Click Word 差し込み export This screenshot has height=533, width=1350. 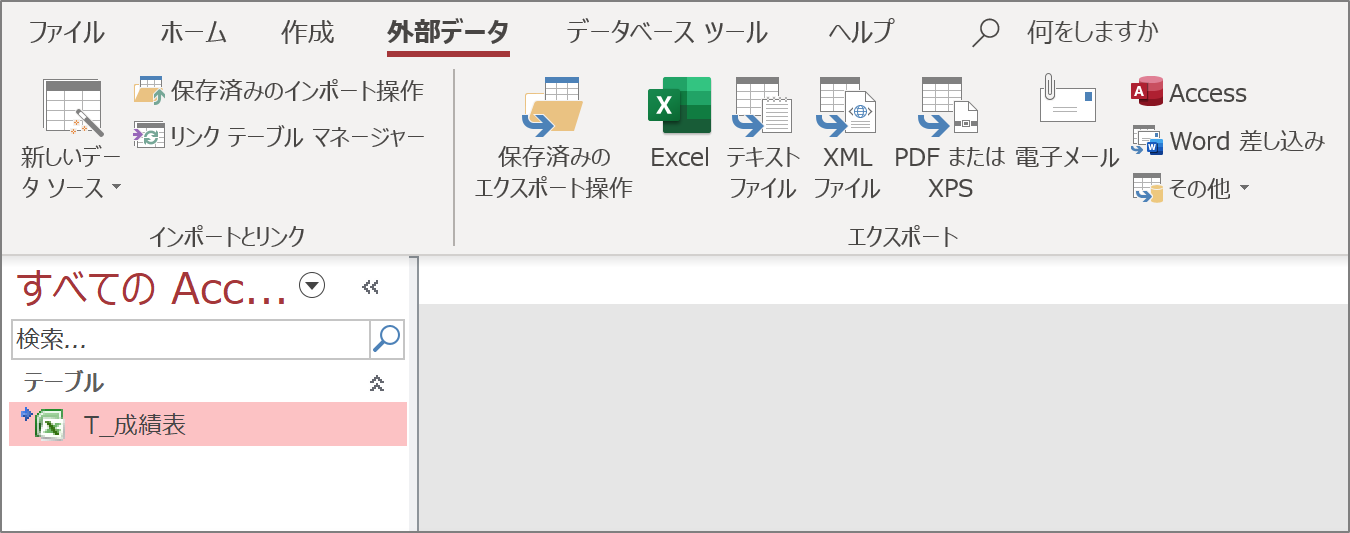1229,141
